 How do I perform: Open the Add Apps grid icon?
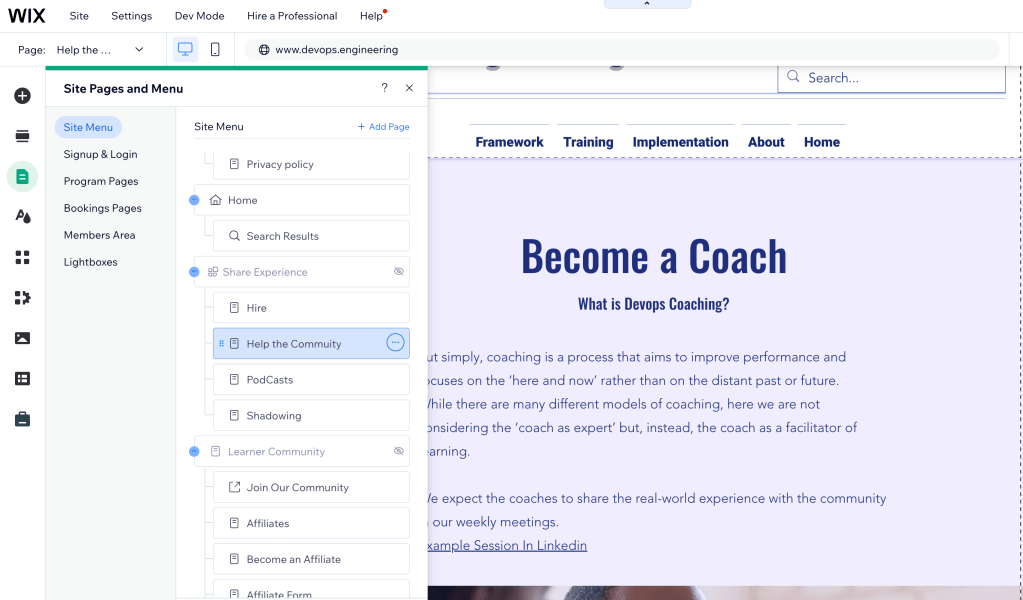pos(22,257)
